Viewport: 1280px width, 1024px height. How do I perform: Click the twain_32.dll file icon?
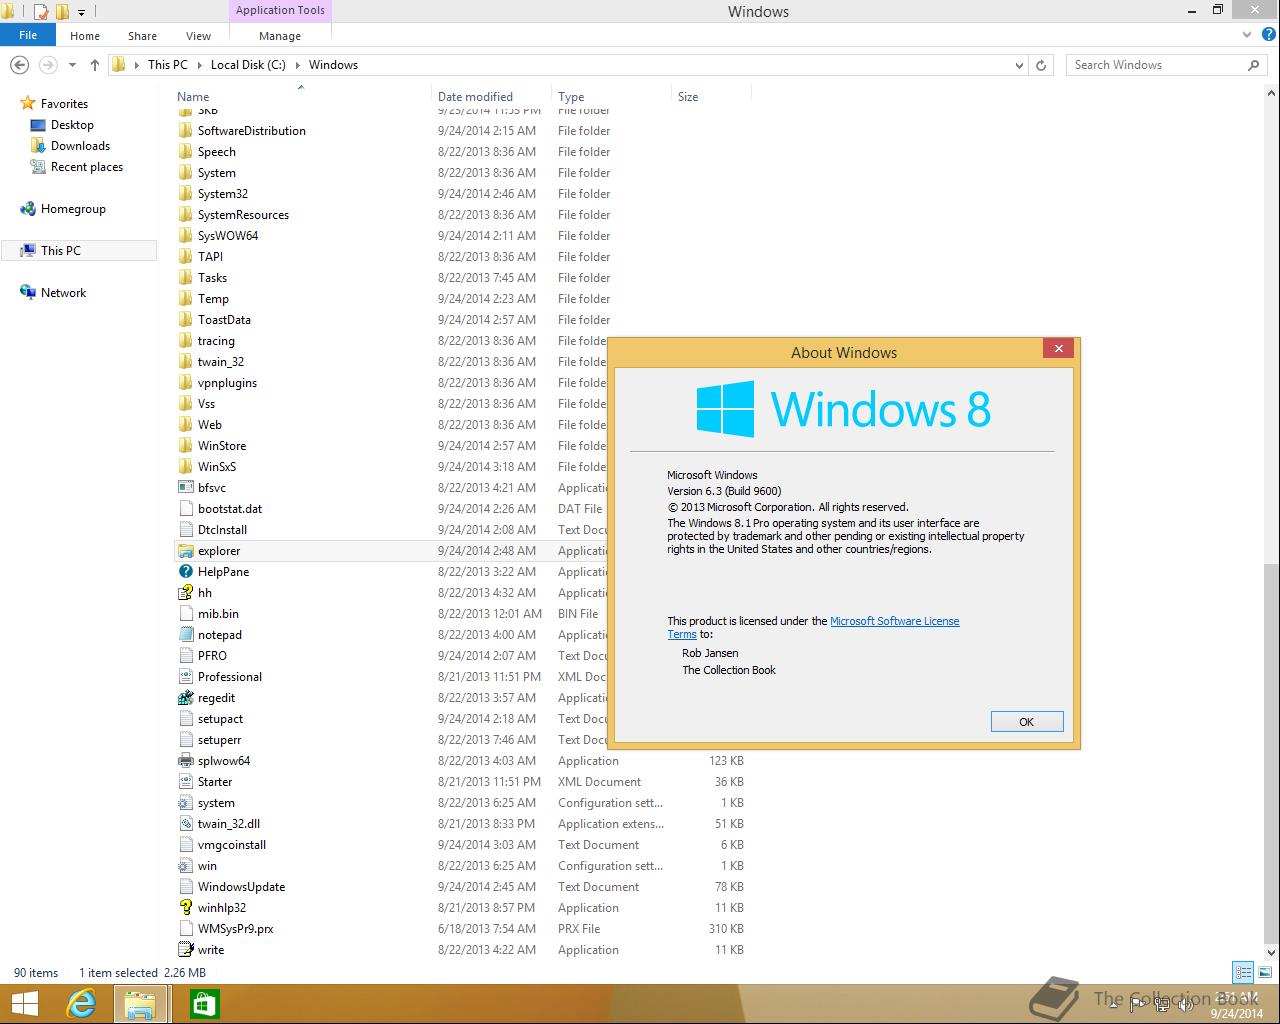click(x=185, y=824)
